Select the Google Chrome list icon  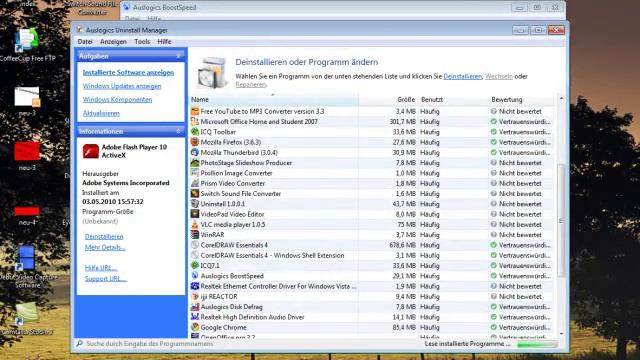(195, 327)
